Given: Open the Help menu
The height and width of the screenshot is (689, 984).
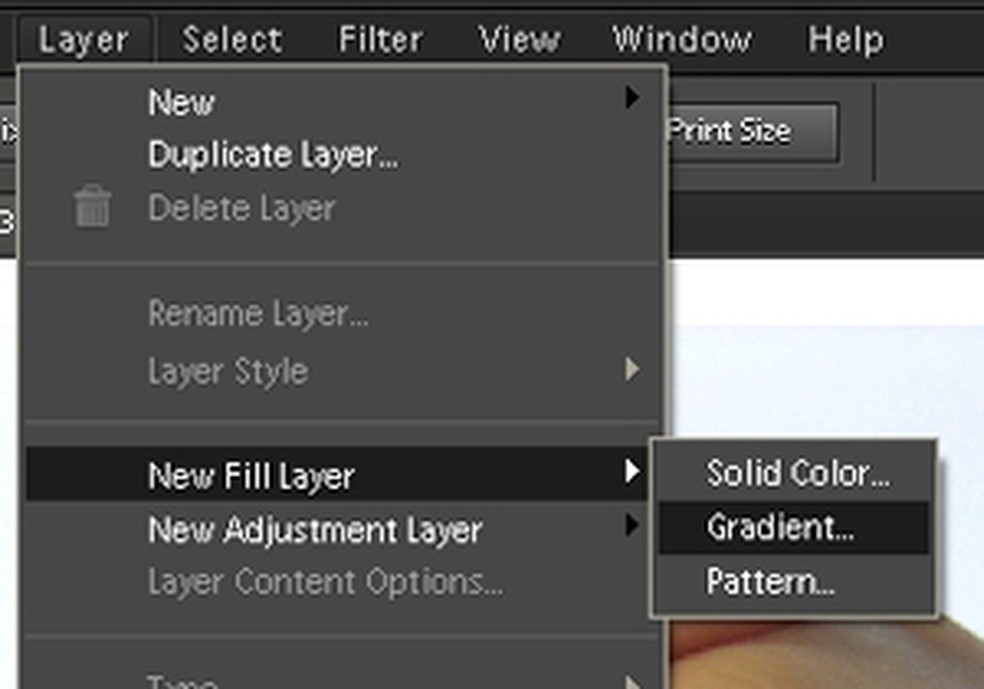Looking at the screenshot, I should [x=845, y=40].
